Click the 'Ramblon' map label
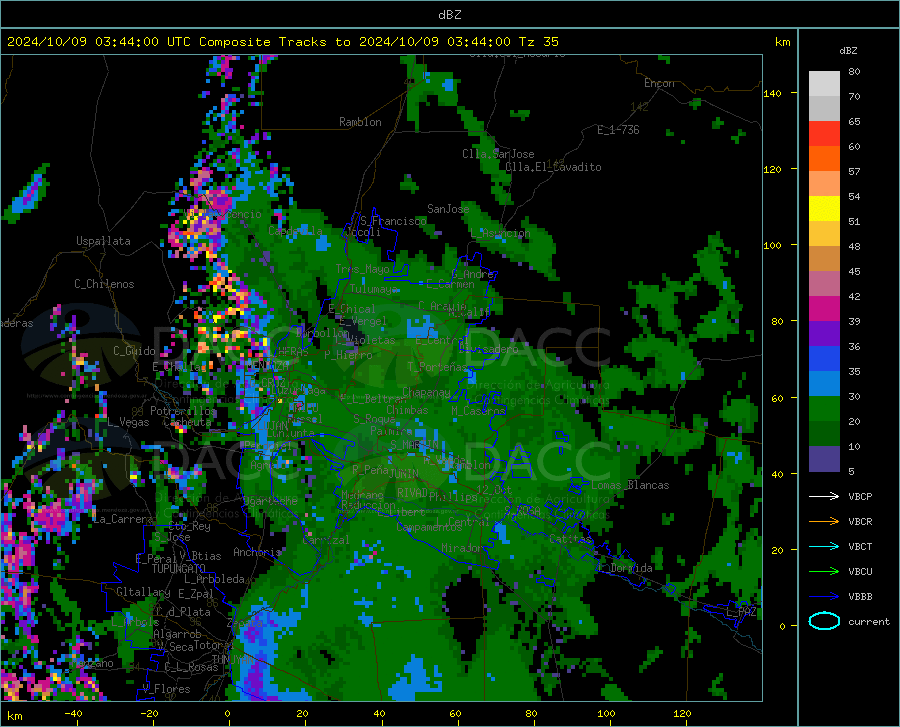This screenshot has width=900, height=727. point(360,122)
